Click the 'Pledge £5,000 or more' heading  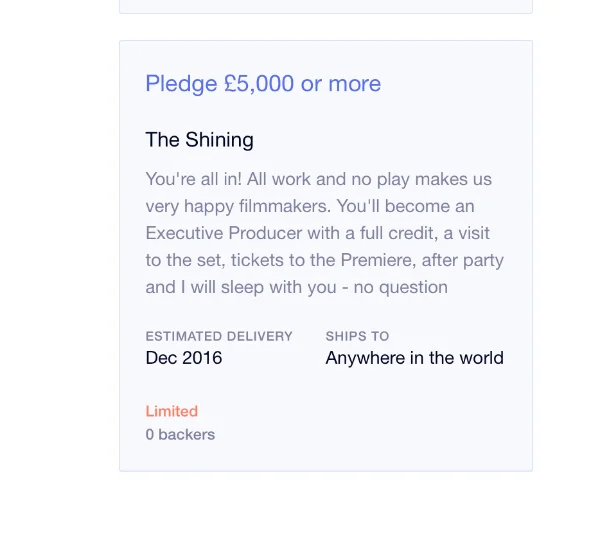coord(263,84)
